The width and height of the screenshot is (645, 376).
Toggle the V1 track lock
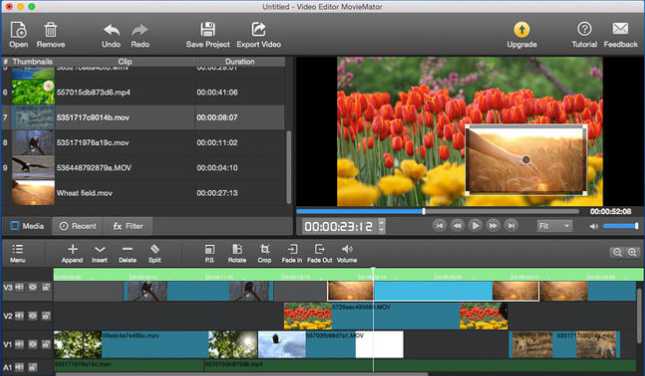tap(46, 344)
